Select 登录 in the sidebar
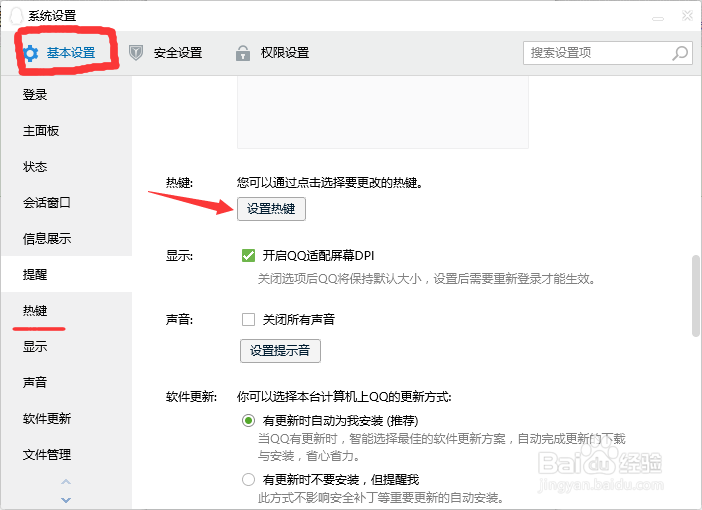Screen dimensions: 702x510 tap(66, 94)
